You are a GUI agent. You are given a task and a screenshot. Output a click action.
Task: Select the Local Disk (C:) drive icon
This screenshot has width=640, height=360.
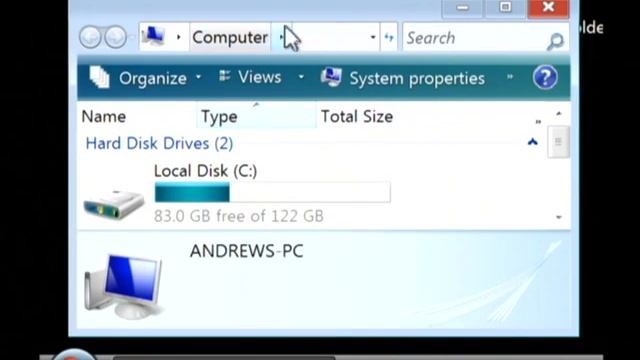[113, 204]
